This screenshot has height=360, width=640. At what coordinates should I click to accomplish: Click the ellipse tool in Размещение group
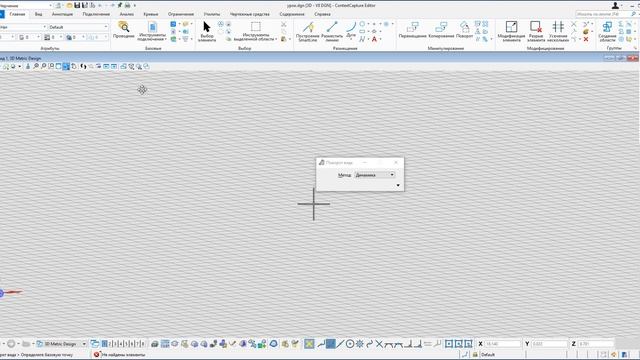(362, 24)
